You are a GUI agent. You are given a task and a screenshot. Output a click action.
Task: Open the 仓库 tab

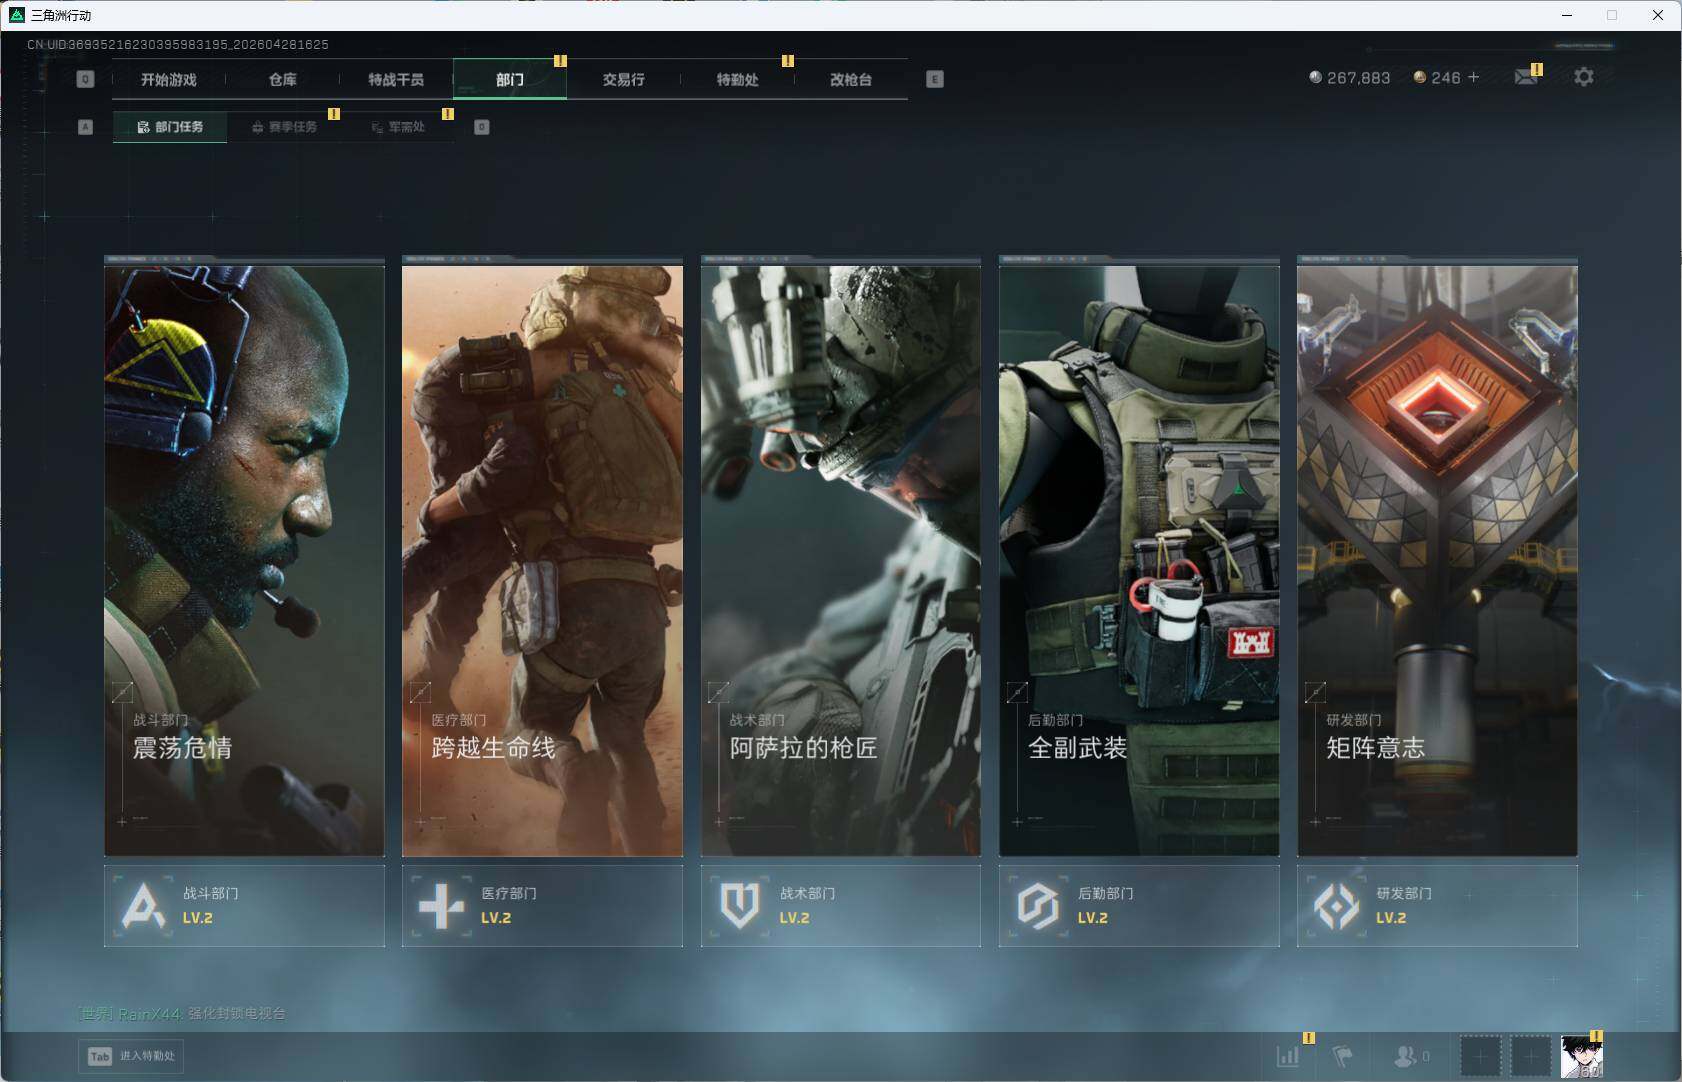pyautogui.click(x=283, y=80)
